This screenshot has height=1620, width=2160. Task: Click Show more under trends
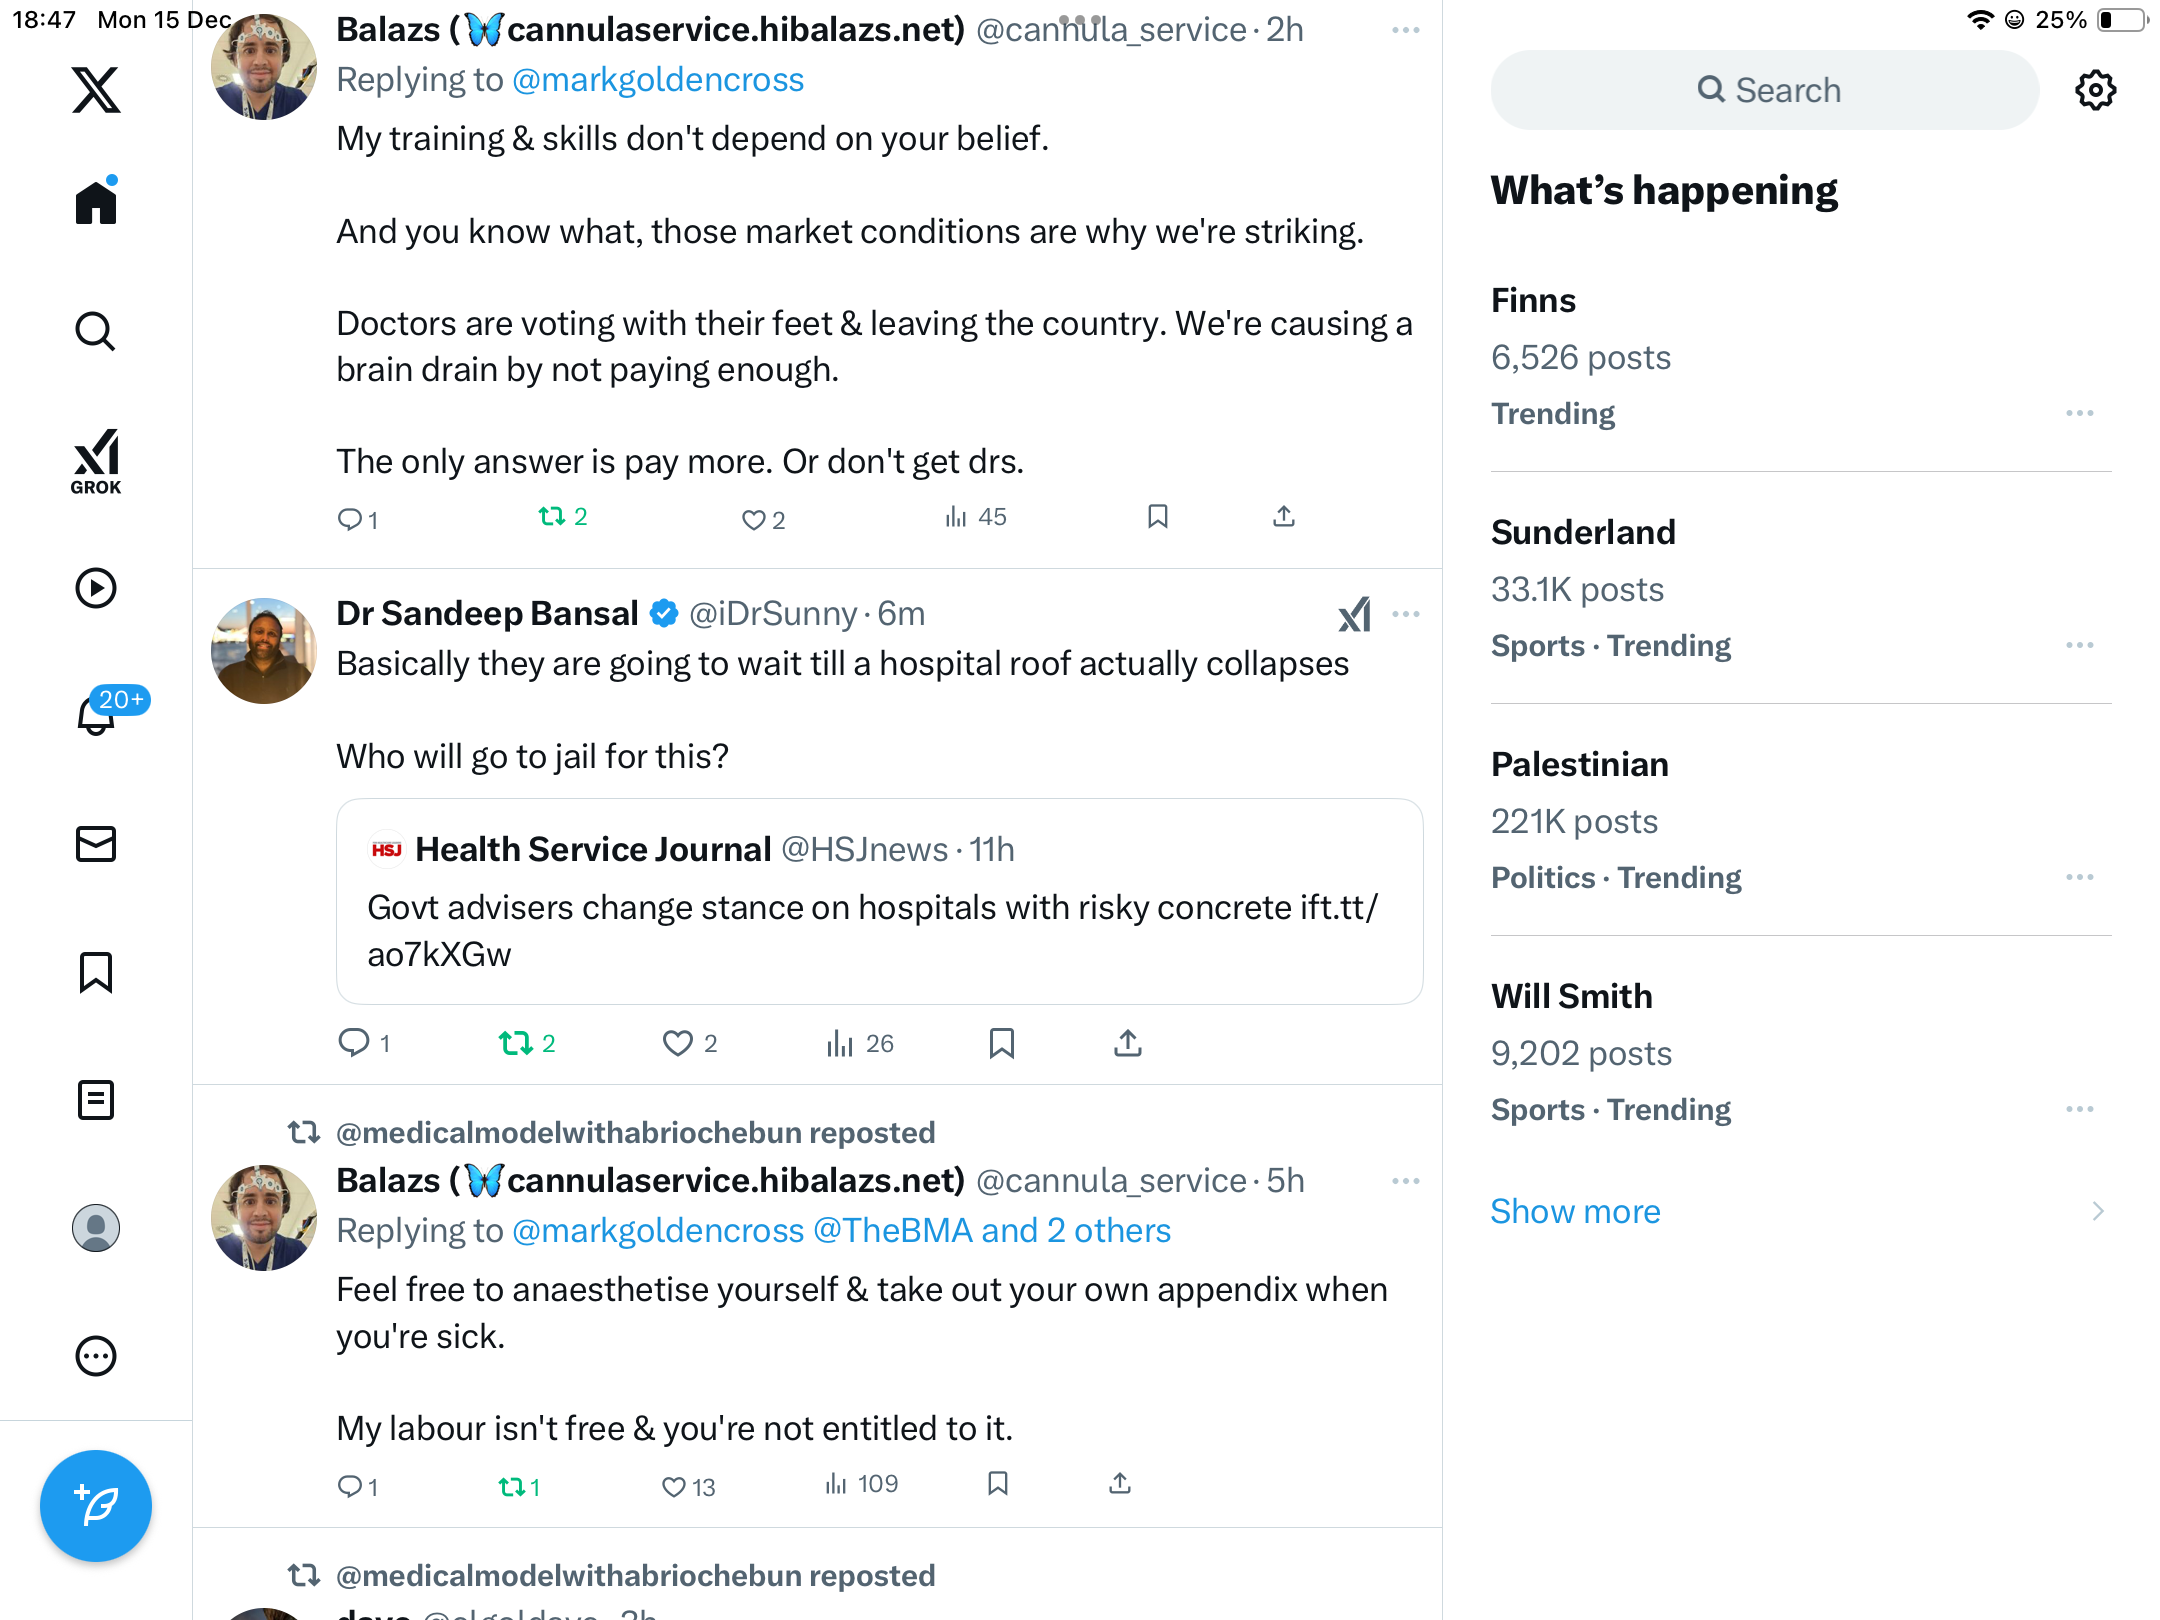click(x=1575, y=1211)
